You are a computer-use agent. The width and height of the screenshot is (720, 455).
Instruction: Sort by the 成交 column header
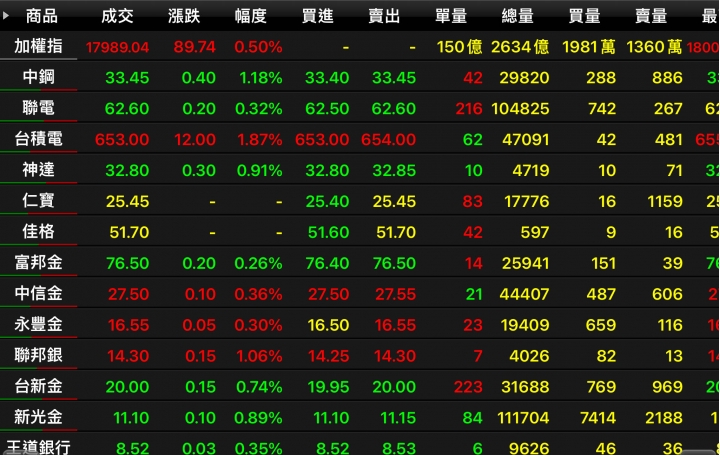(x=118, y=16)
